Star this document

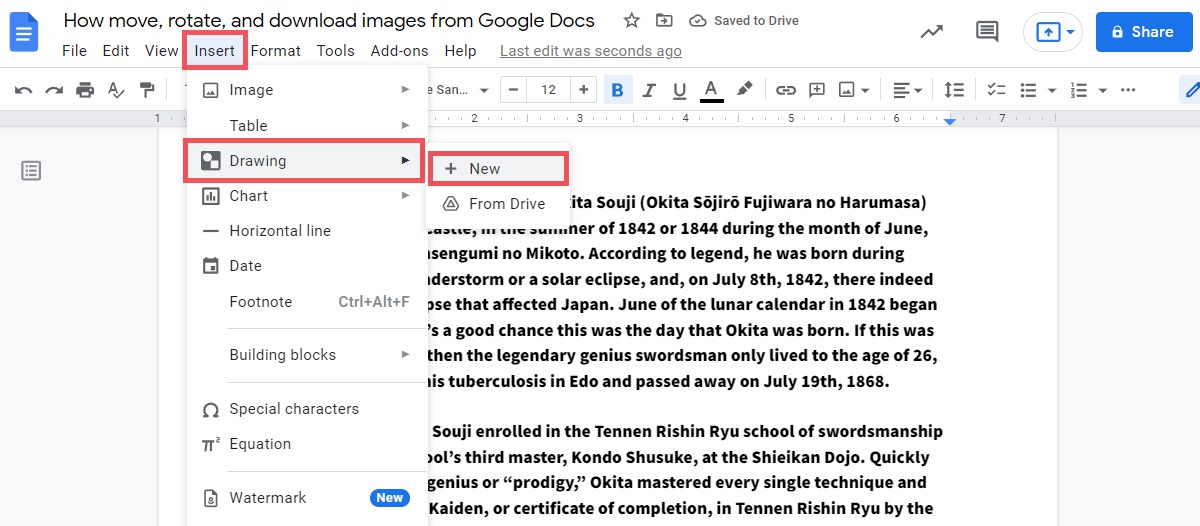tap(631, 21)
